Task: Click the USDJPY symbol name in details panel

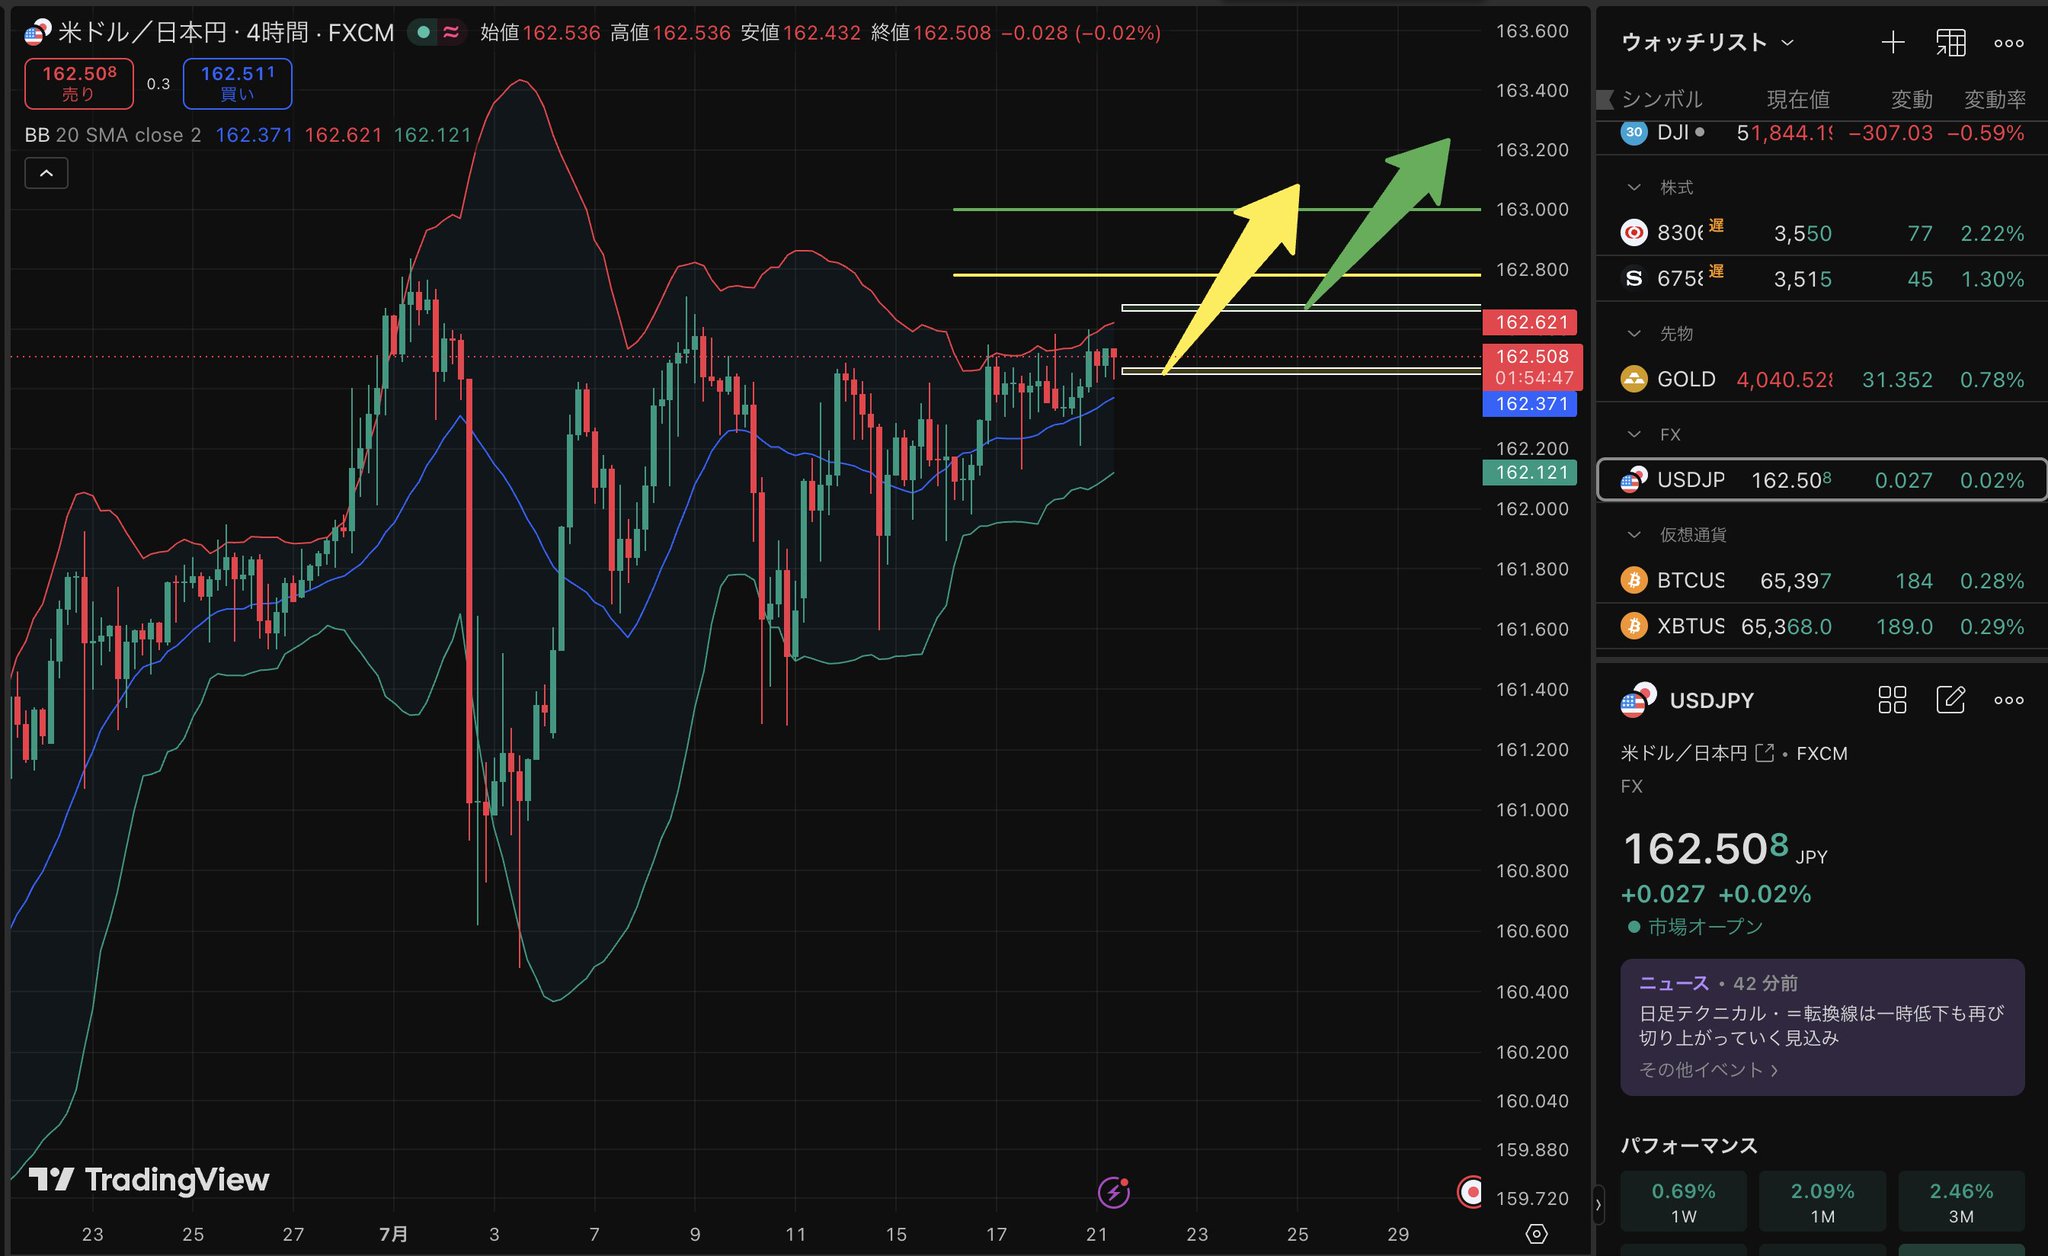Action: click(x=1712, y=700)
